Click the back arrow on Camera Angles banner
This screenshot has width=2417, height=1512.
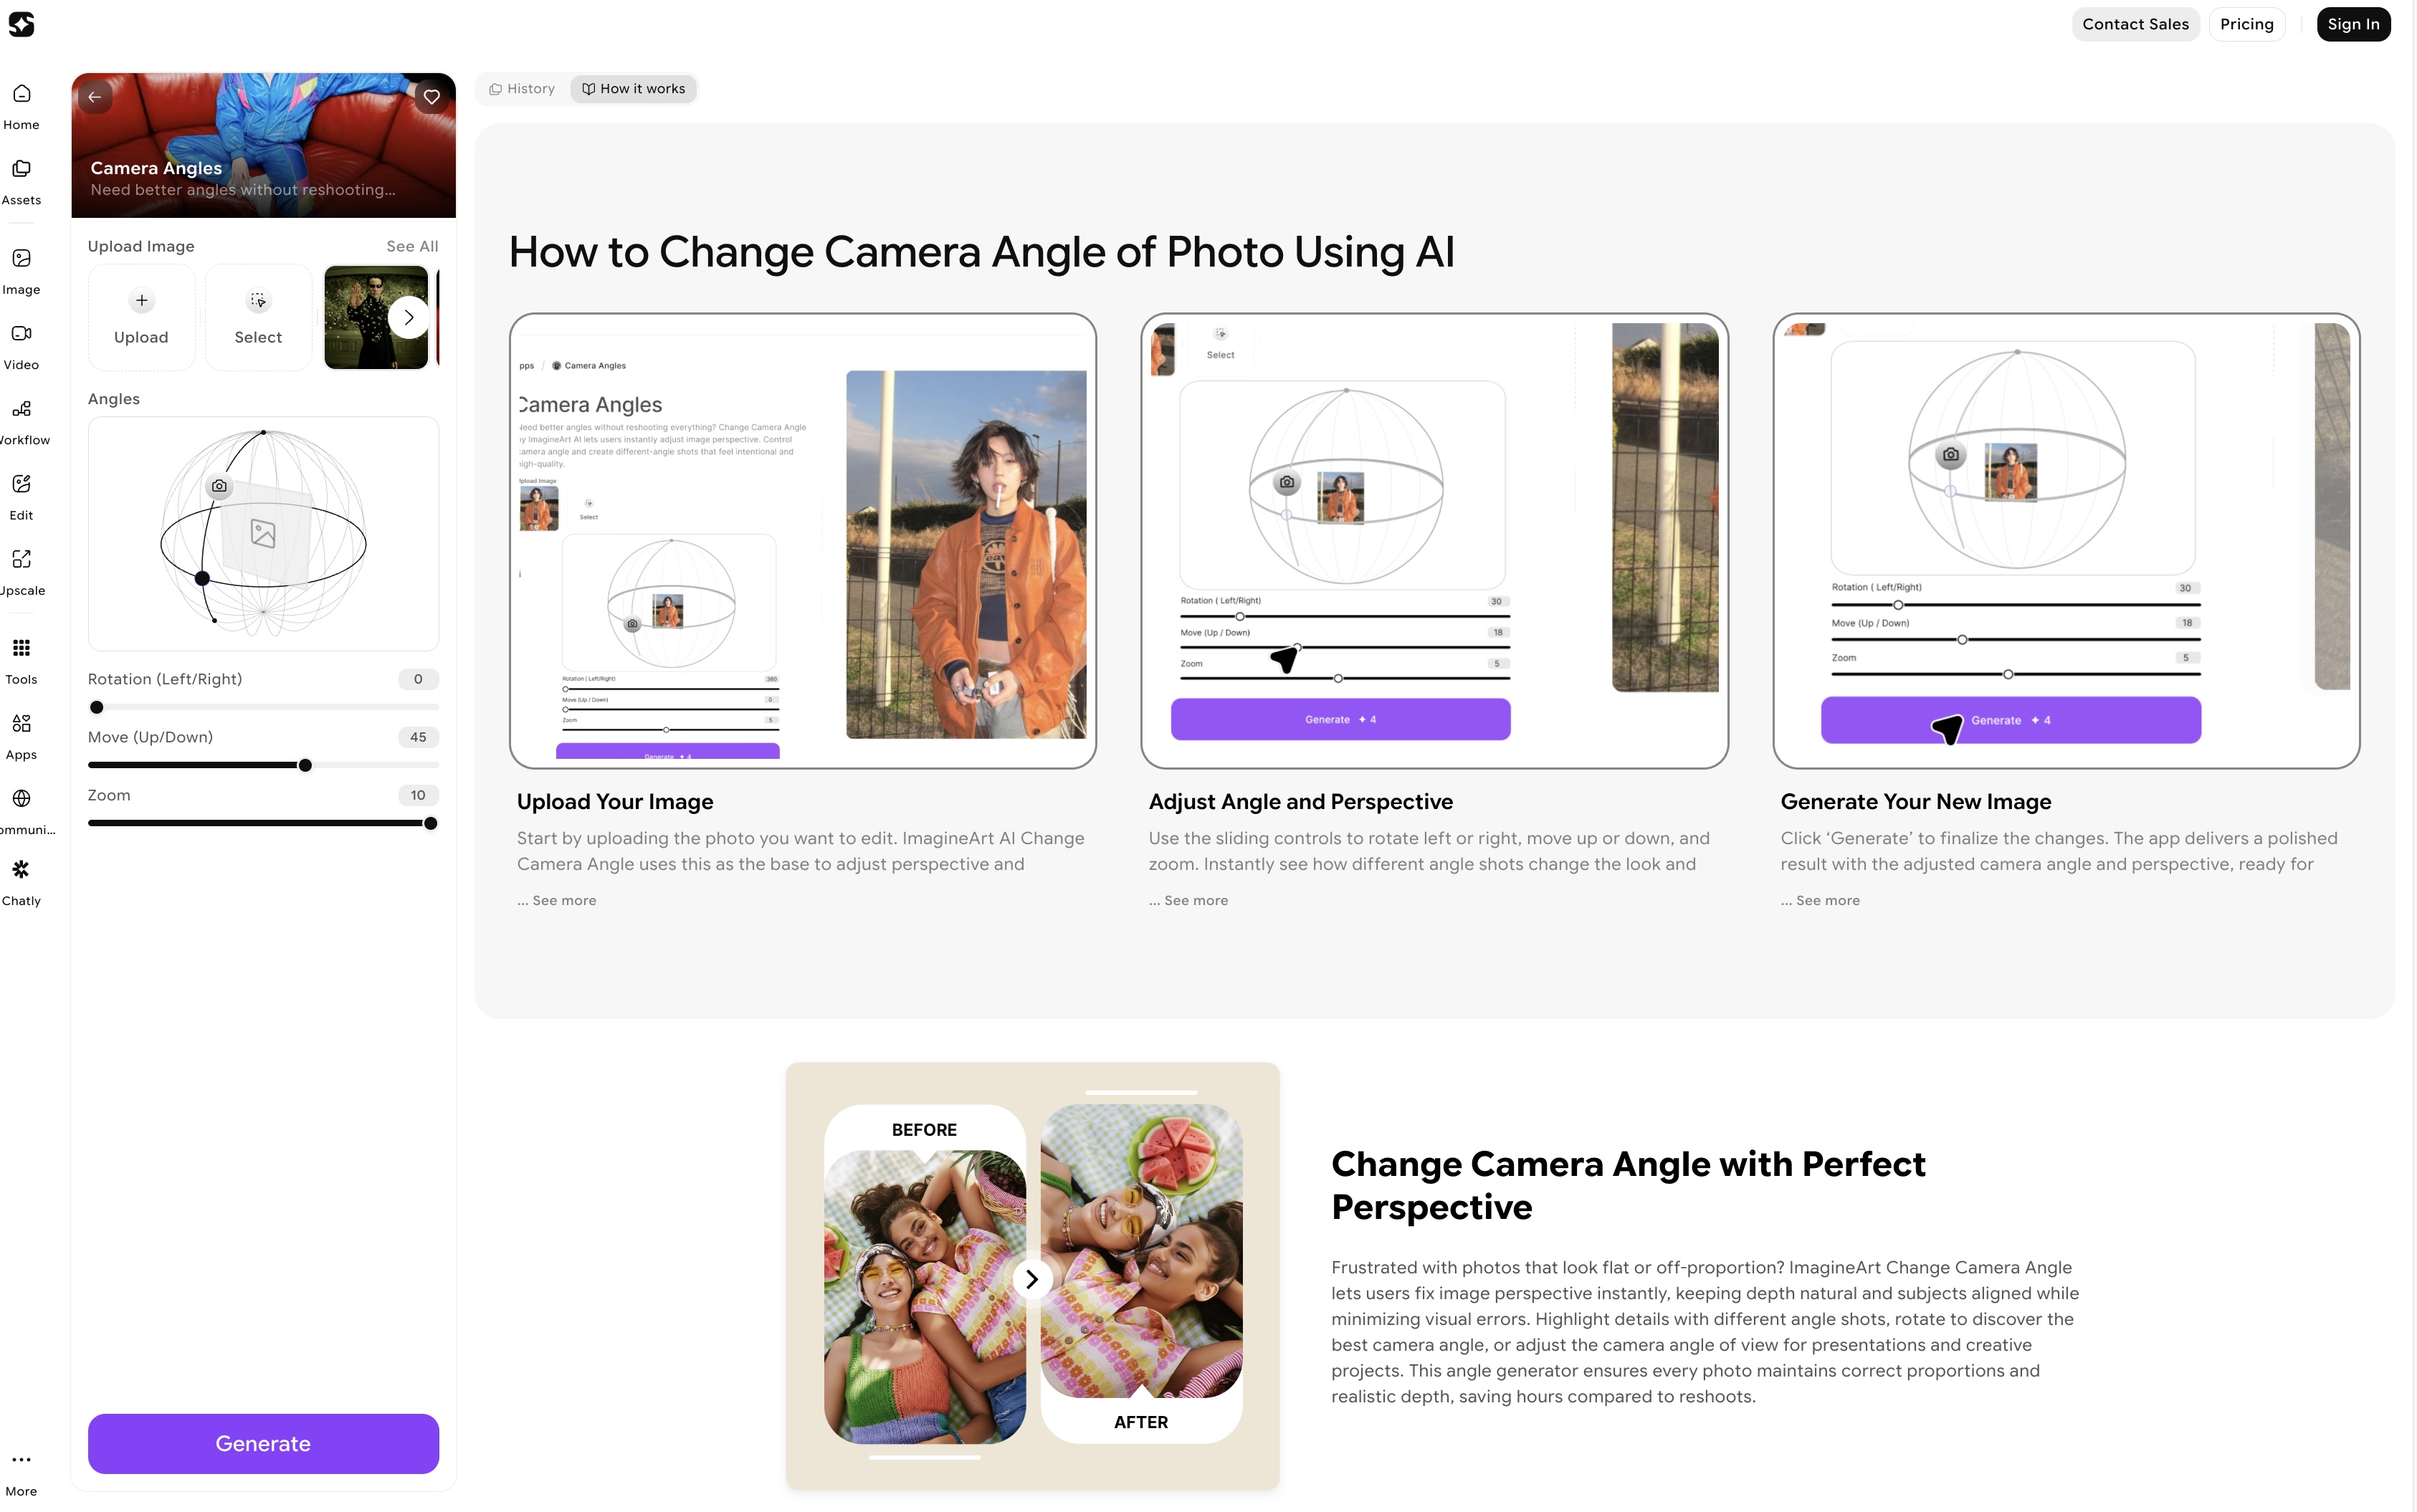click(95, 97)
